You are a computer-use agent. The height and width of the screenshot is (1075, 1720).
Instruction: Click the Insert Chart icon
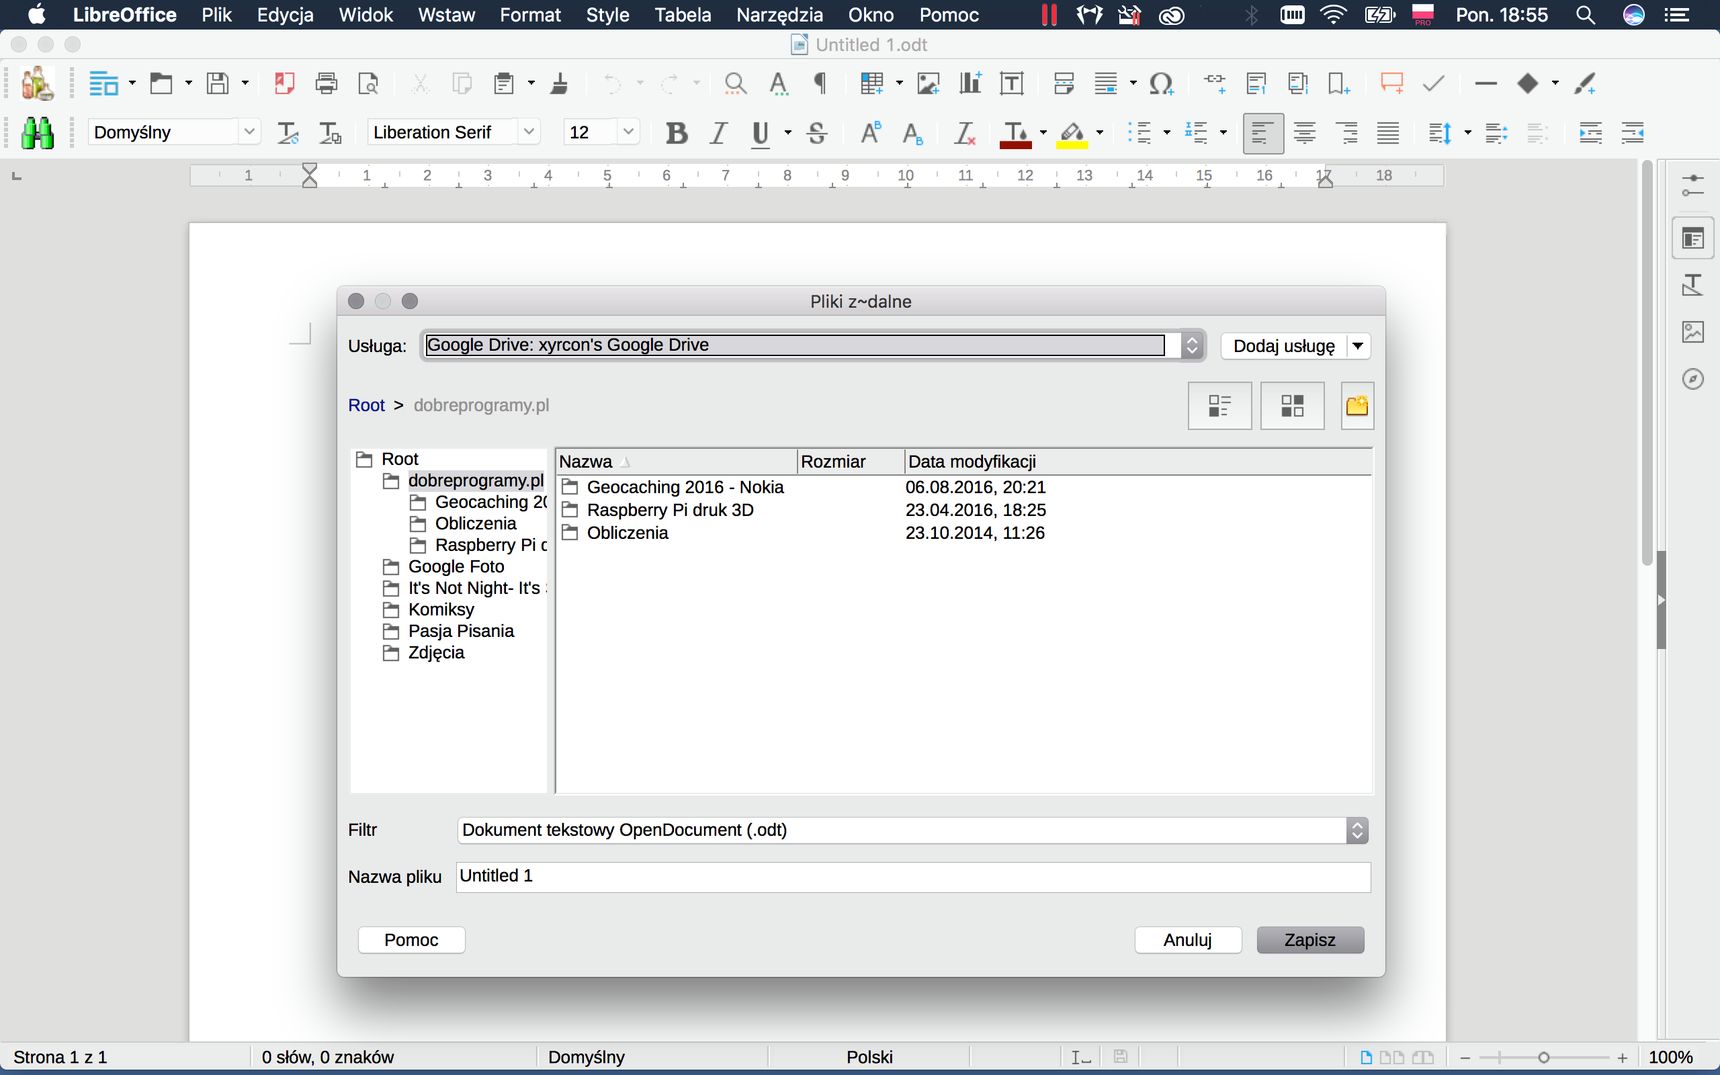pyautogui.click(x=970, y=84)
